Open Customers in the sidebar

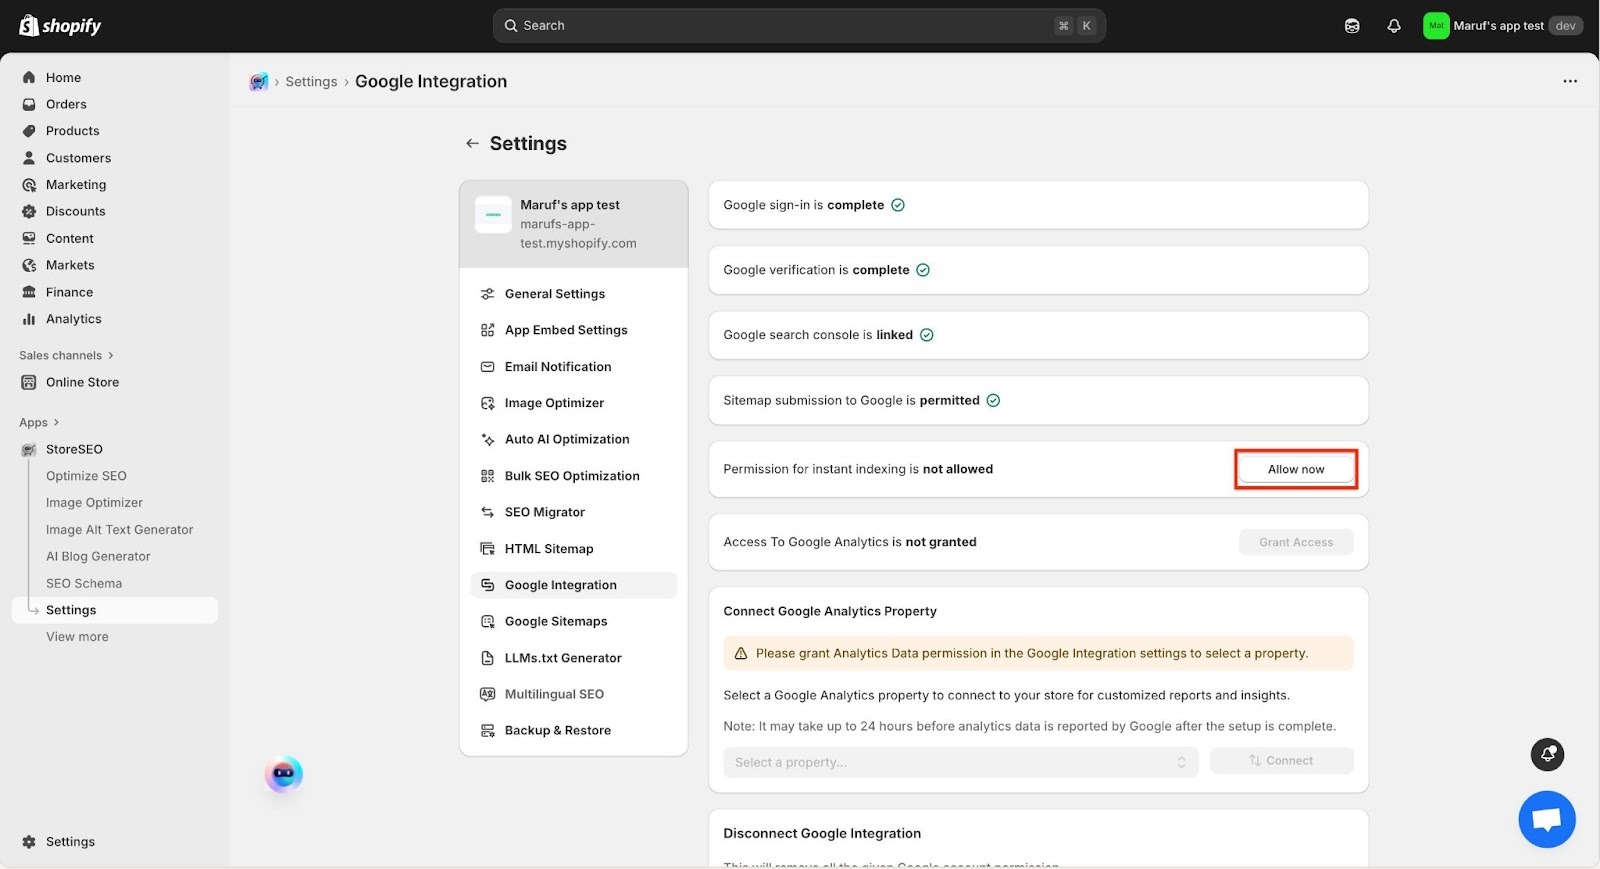(78, 158)
